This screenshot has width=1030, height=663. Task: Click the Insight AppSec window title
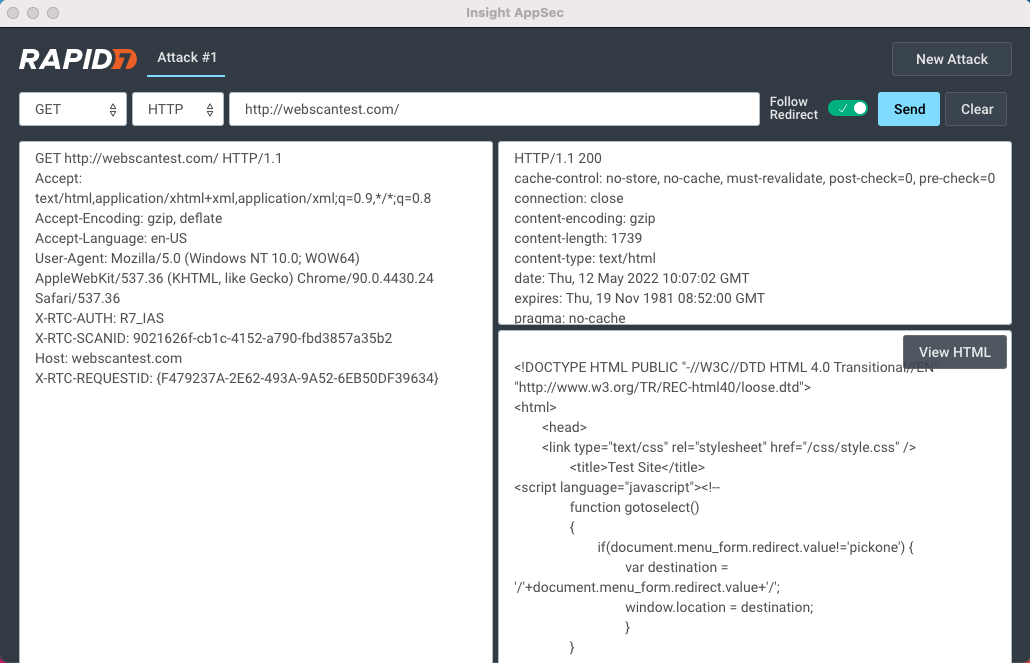pyautogui.click(x=515, y=13)
